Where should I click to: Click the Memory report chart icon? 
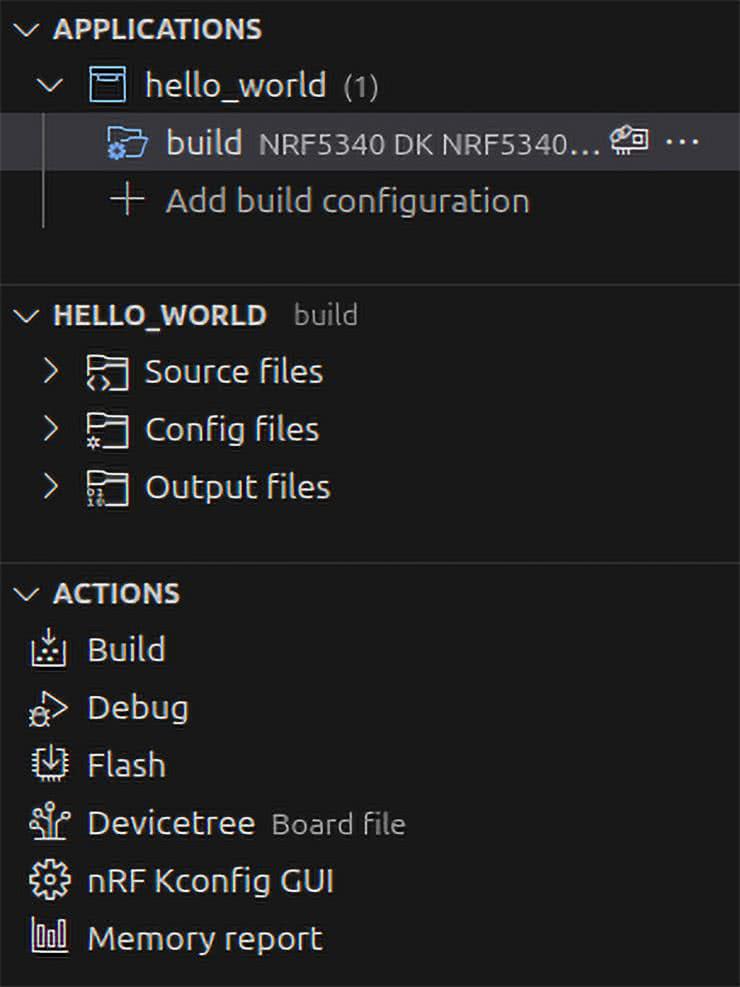48,939
